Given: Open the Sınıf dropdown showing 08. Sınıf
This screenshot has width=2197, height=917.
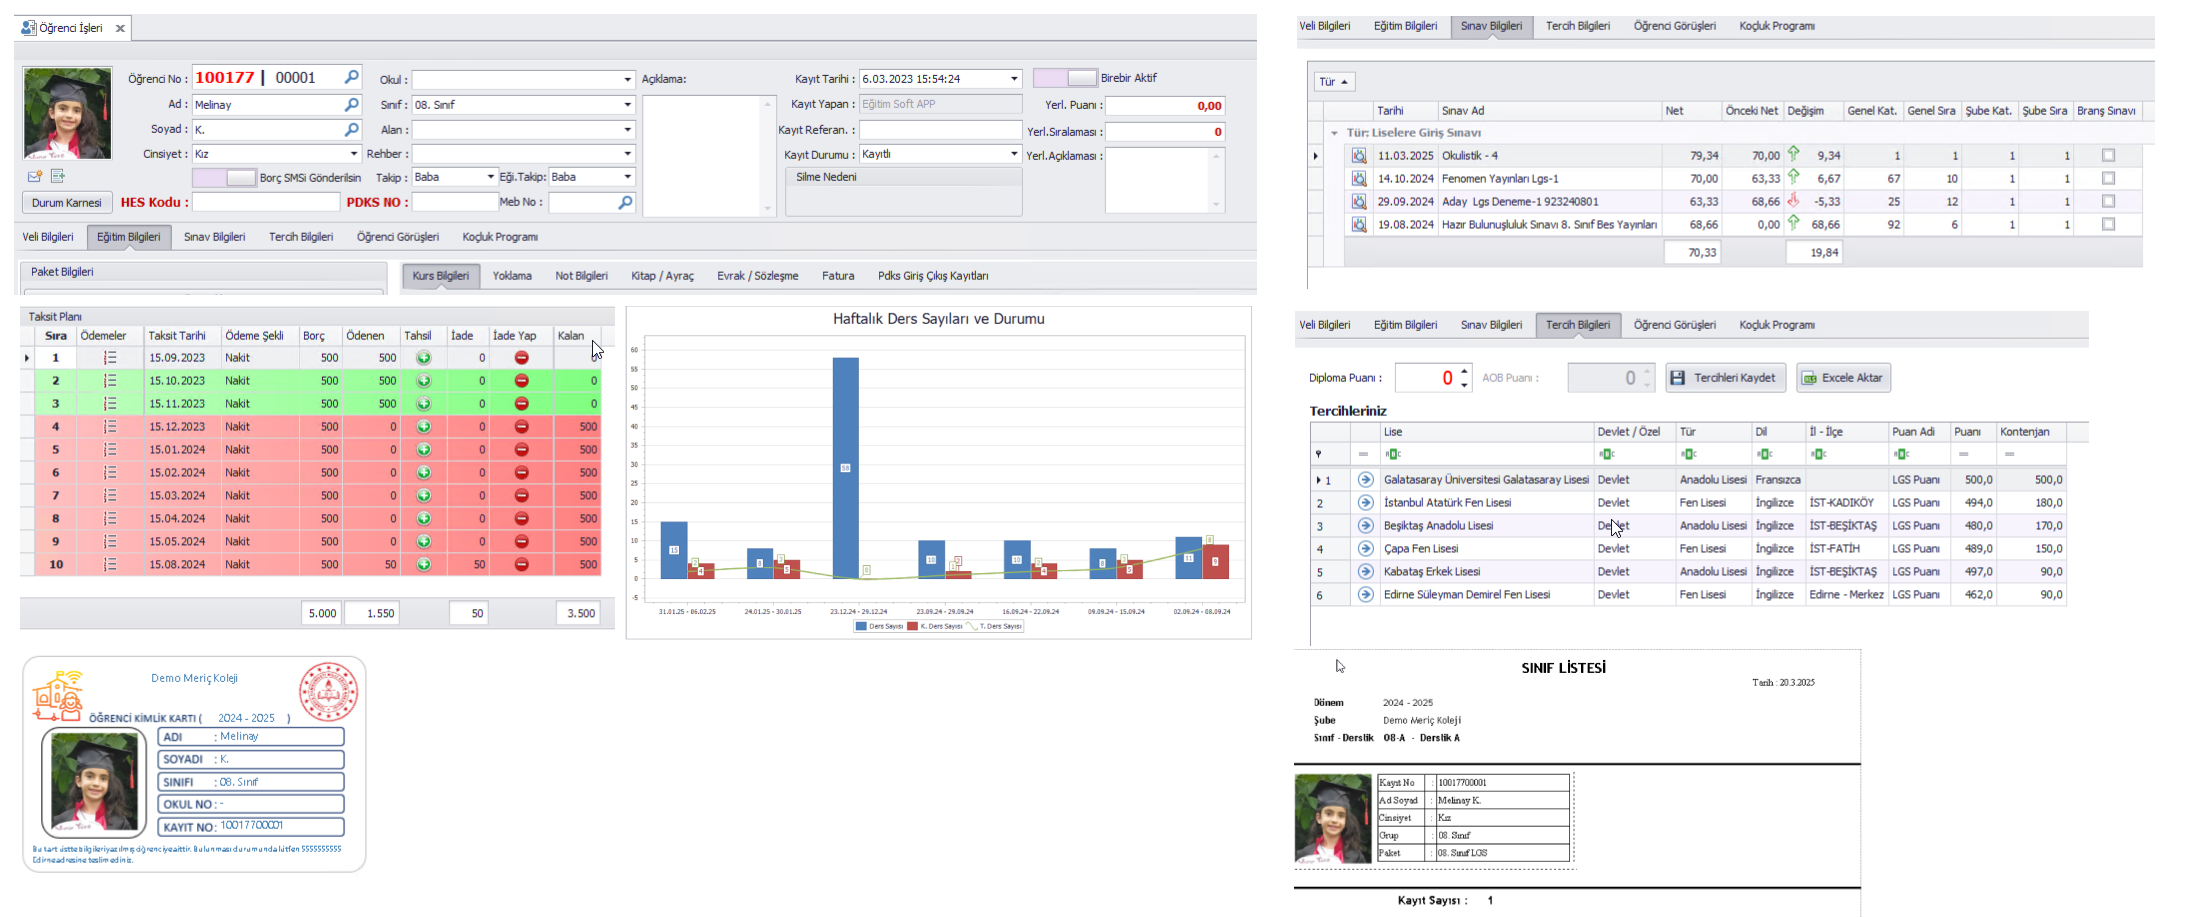Looking at the screenshot, I should click(x=628, y=104).
